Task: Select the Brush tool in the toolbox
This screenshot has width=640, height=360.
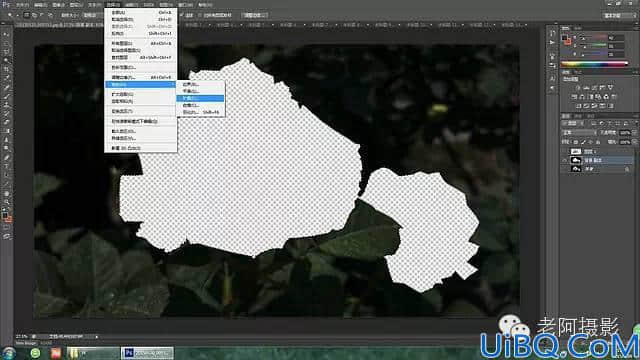Action: point(6,96)
